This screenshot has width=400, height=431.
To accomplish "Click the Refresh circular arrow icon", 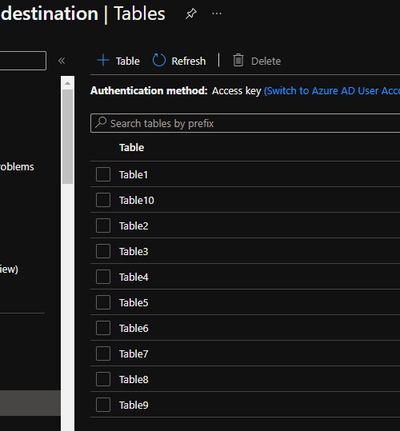I will pos(159,61).
